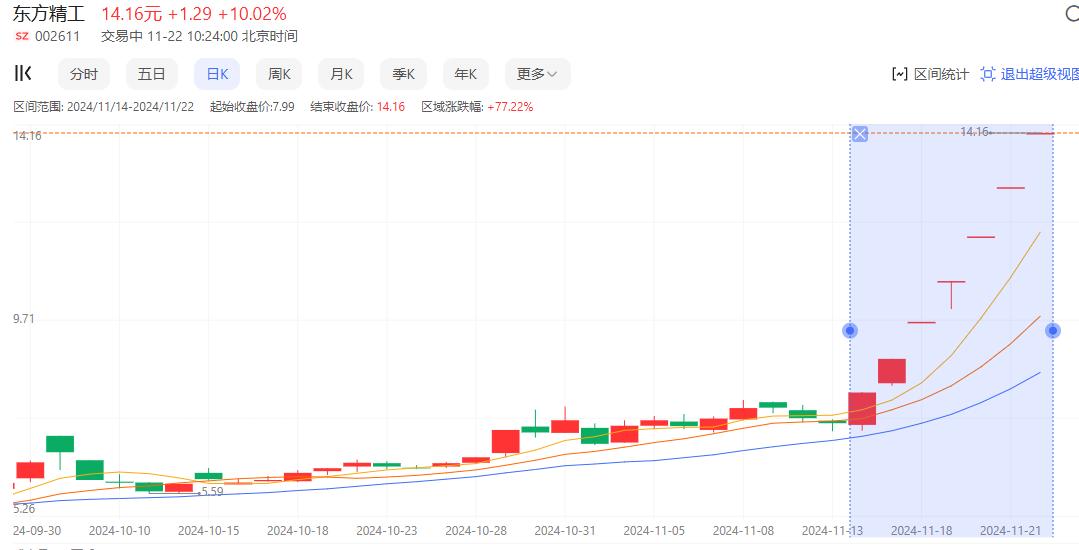Click the 2024-10-15 date axis label

pos(209,531)
